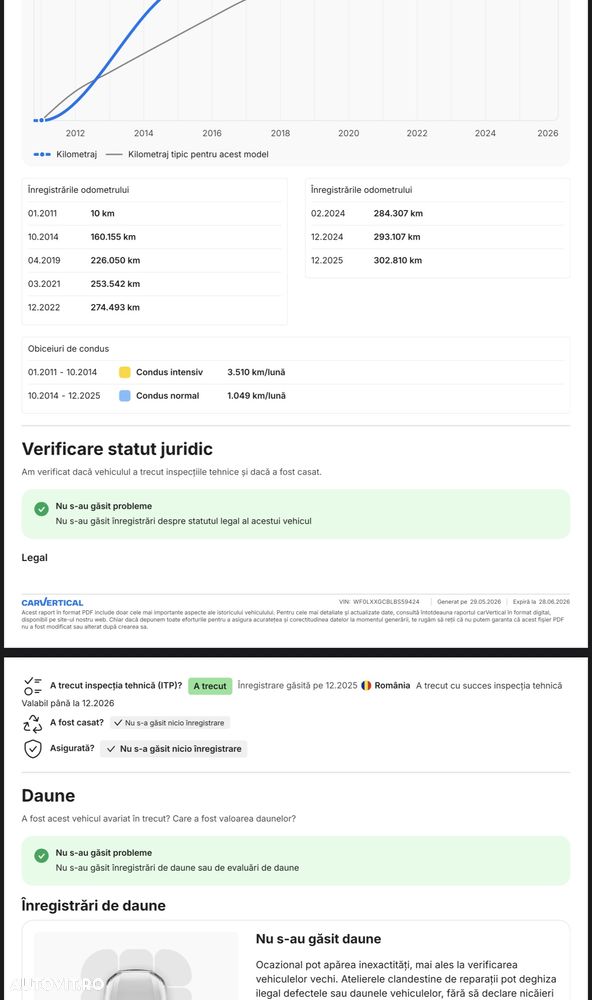This screenshot has width=592, height=1000.
Task: Click the green checkmark in Daune box
Action: [41, 856]
